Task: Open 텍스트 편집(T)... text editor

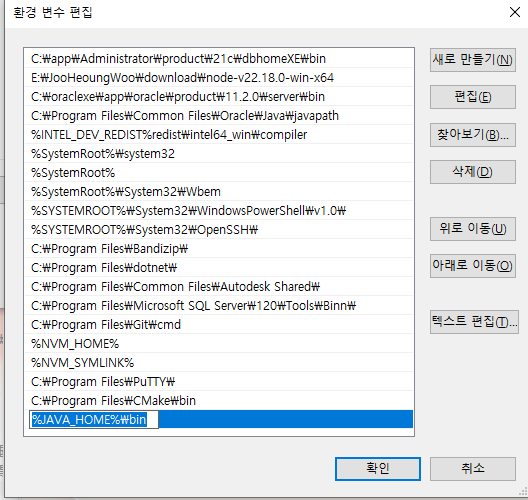Action: click(474, 322)
